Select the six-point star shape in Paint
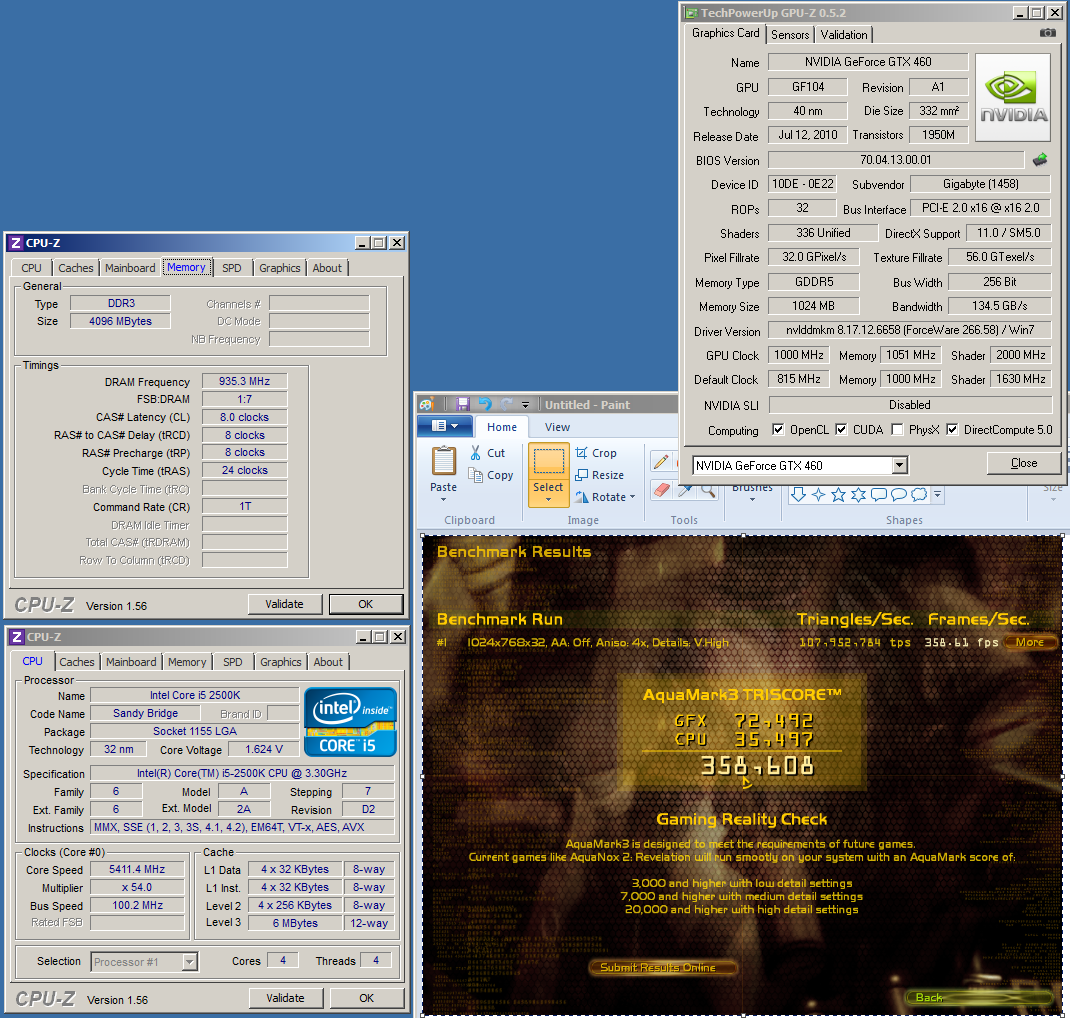 click(858, 495)
